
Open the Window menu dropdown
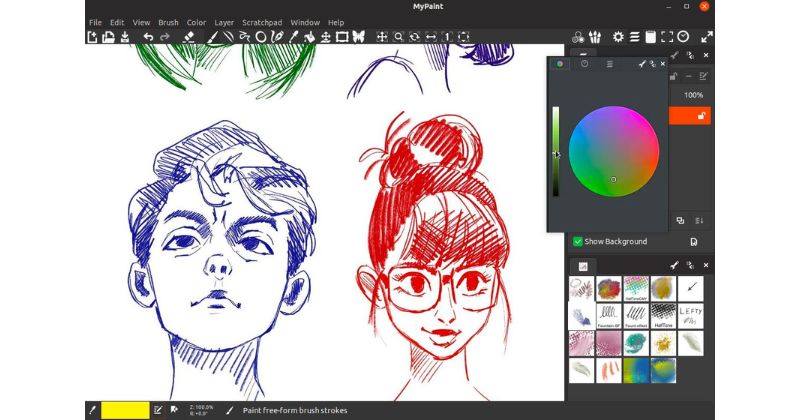click(305, 22)
